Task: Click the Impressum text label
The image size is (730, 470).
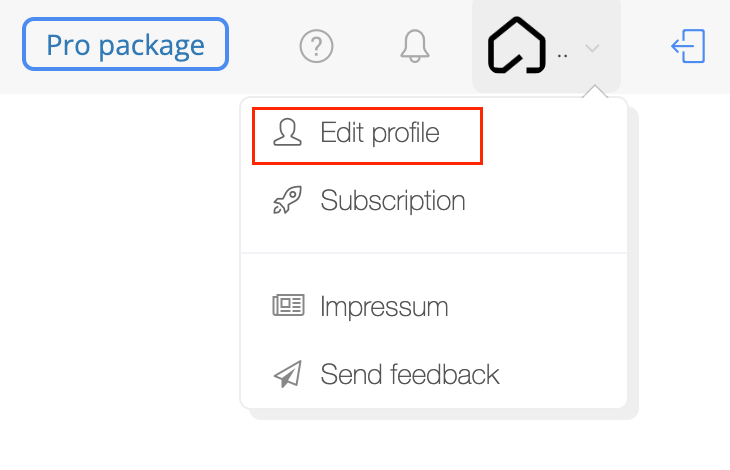Action: coord(384,307)
